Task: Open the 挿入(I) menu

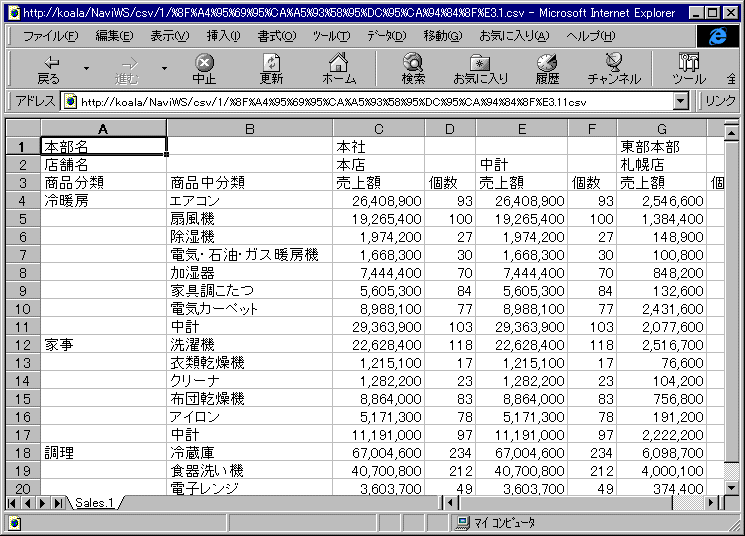Action: 223,36
